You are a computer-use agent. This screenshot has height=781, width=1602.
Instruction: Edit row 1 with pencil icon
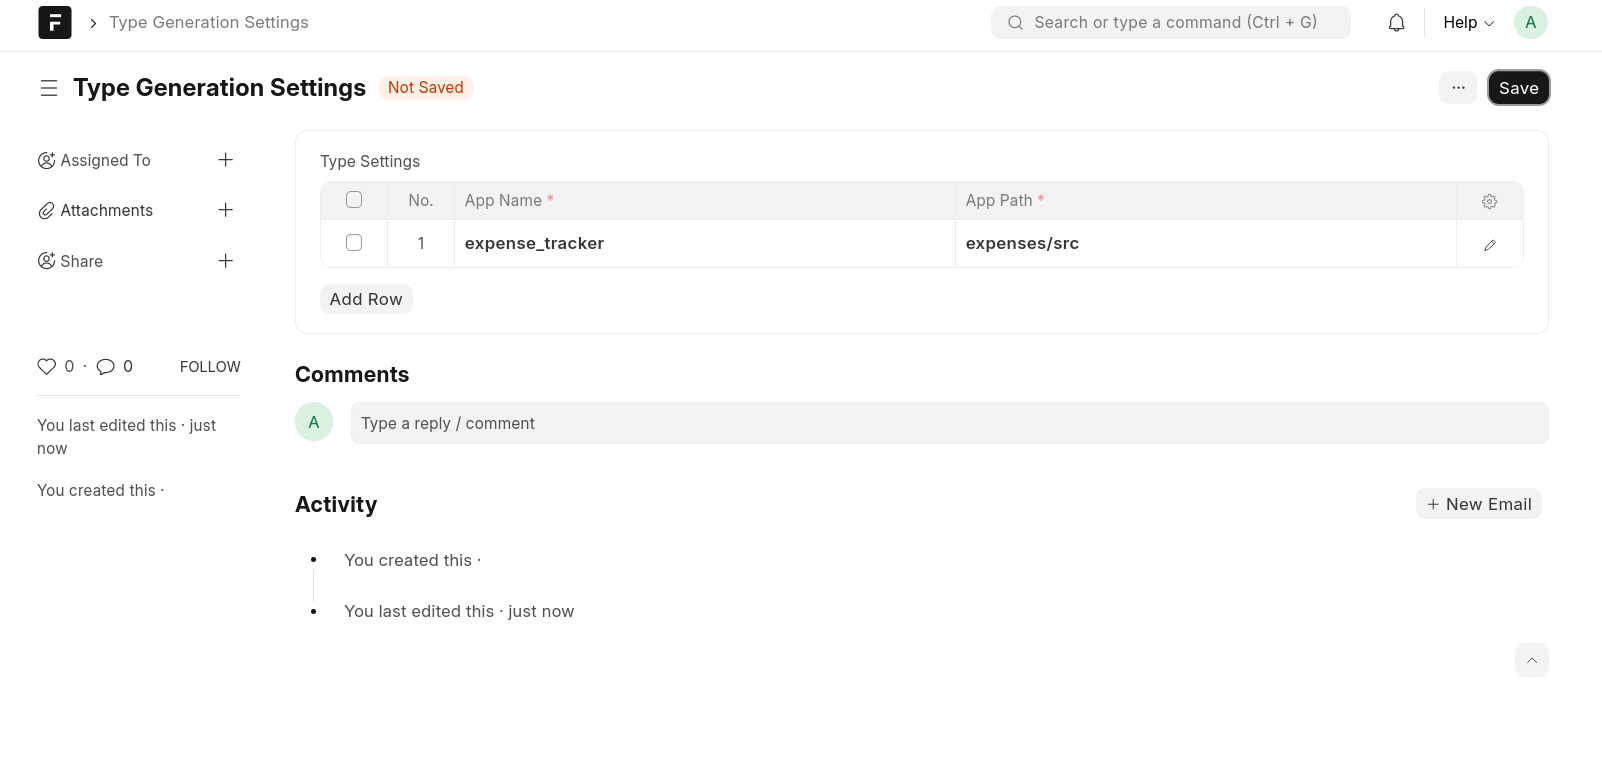[x=1489, y=245]
